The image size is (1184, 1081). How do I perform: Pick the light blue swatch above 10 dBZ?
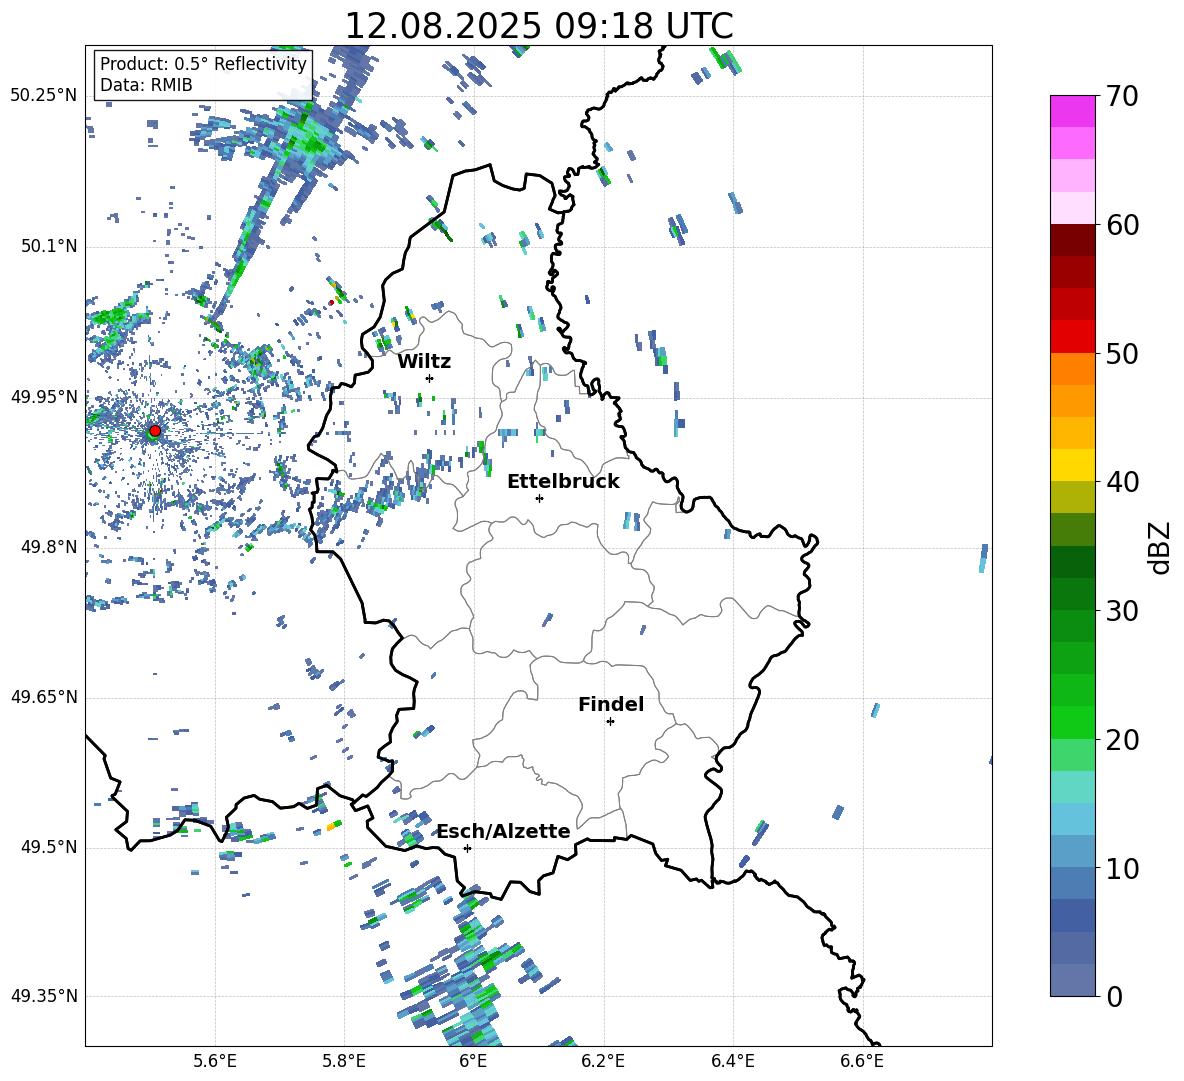coord(1073,819)
